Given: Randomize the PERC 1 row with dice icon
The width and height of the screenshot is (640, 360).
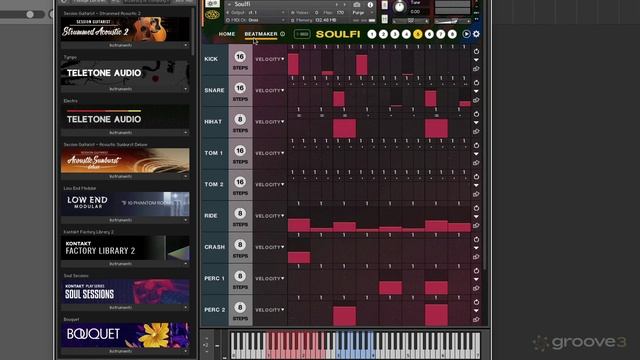Looking at the screenshot, I should point(476,288).
